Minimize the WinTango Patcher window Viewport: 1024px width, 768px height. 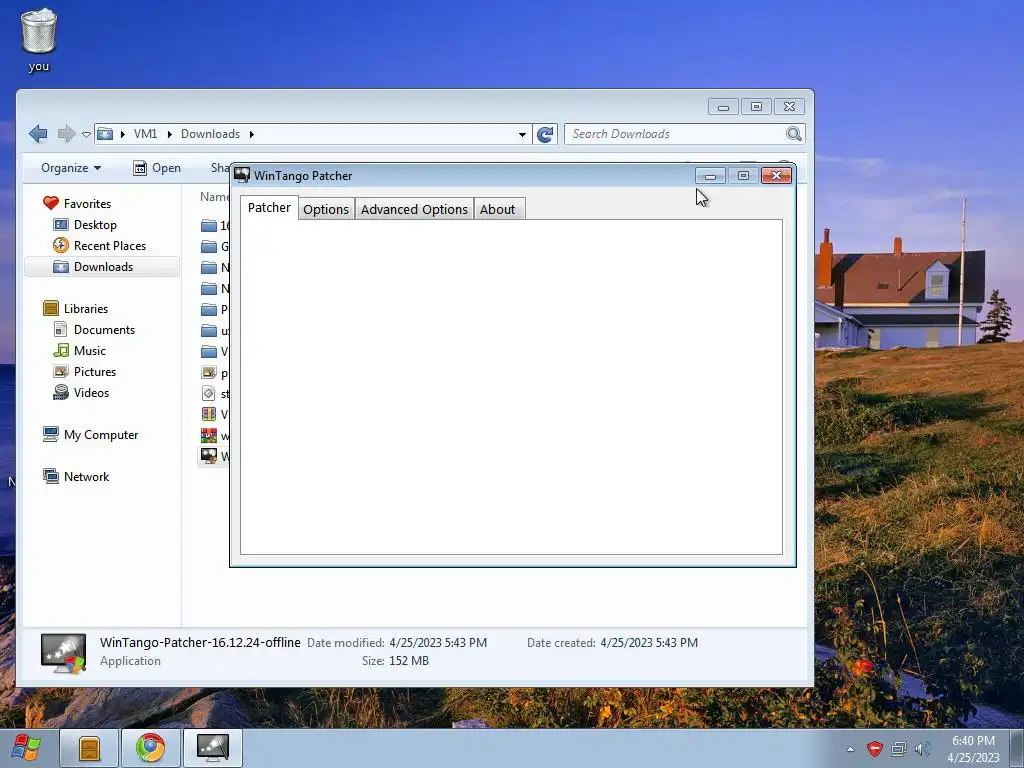coord(710,175)
